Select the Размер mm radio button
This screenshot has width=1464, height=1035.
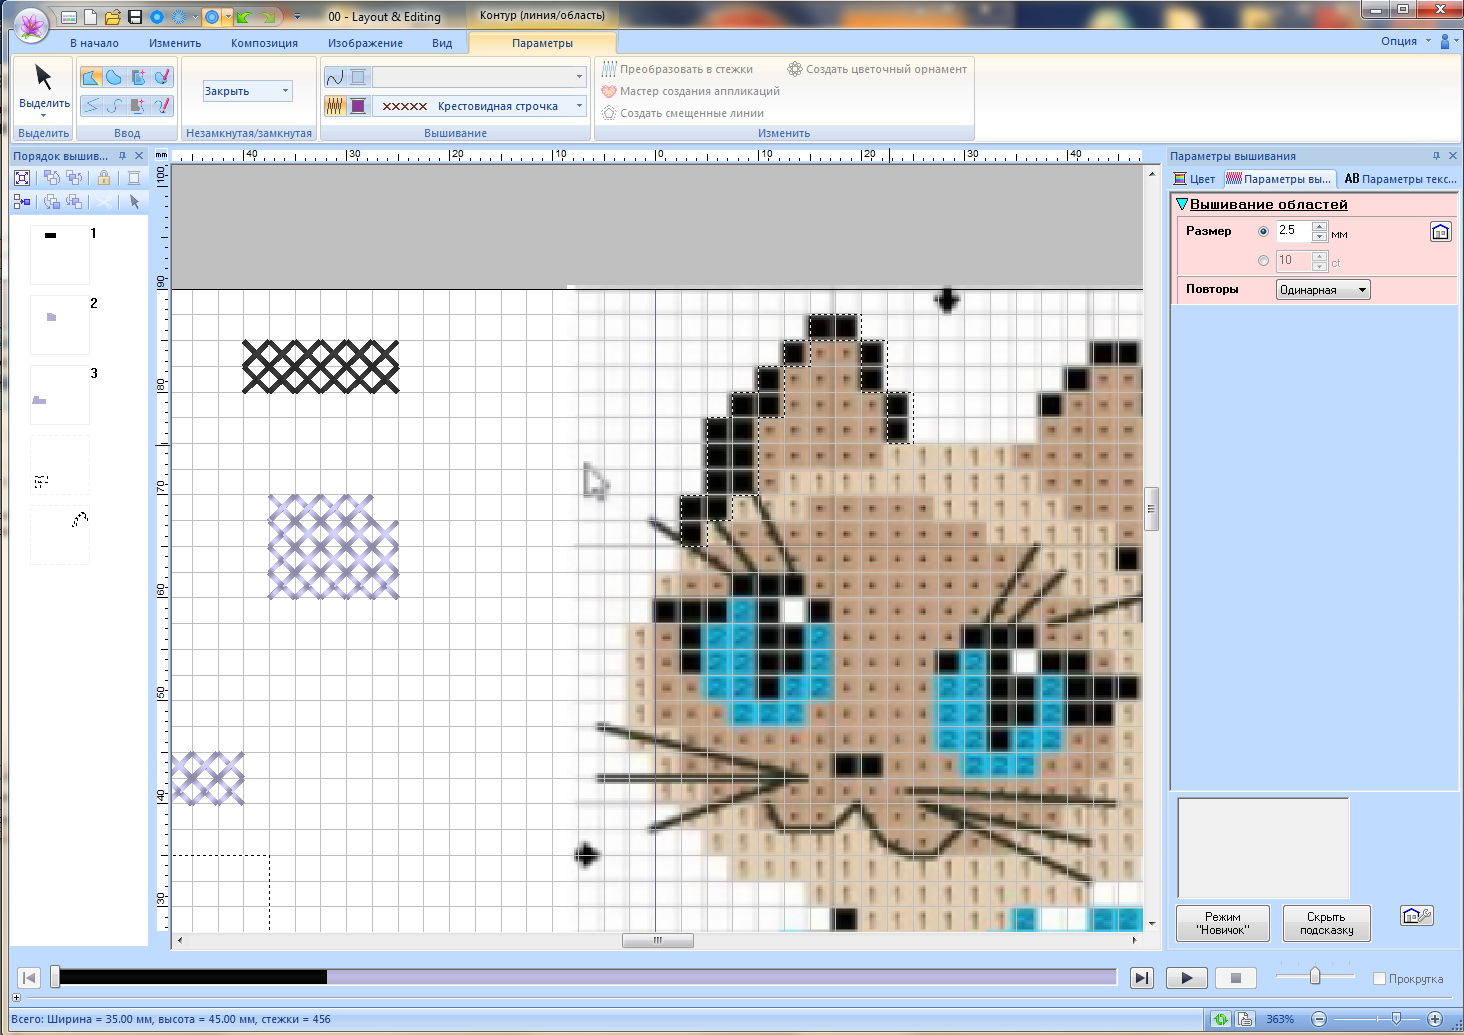(1263, 231)
